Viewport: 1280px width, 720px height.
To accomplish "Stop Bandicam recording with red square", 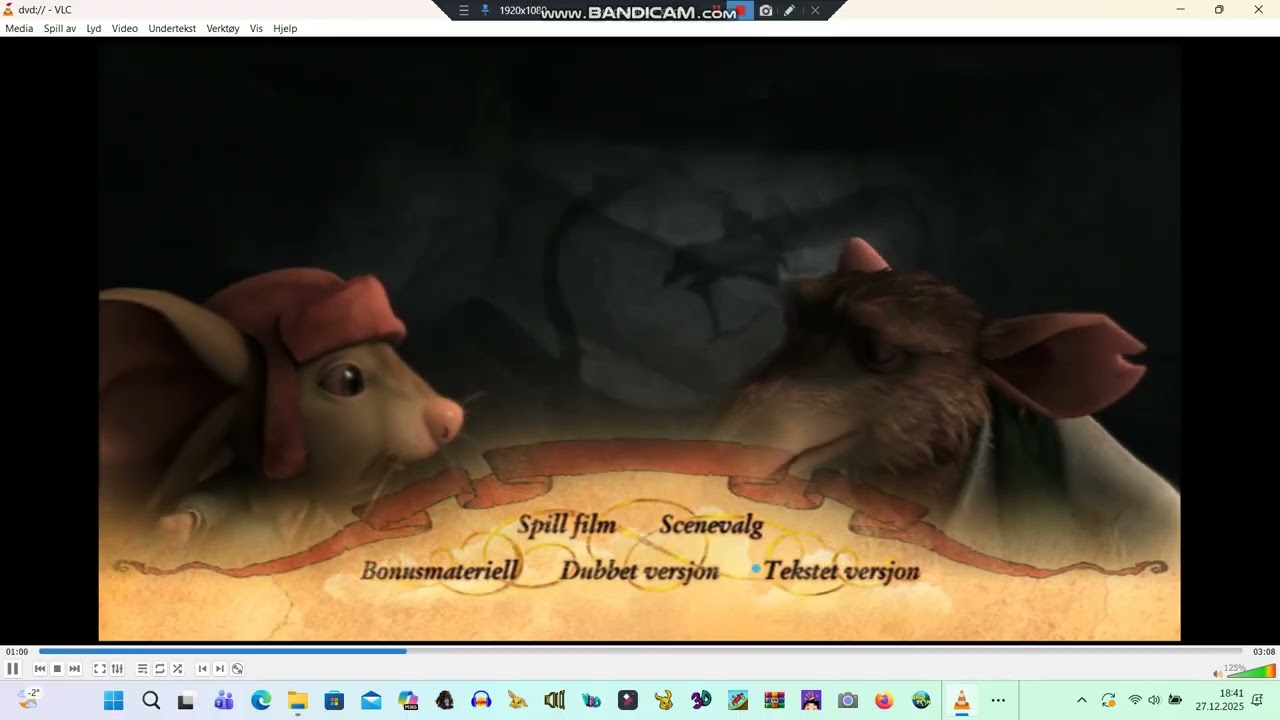I will [741, 10].
